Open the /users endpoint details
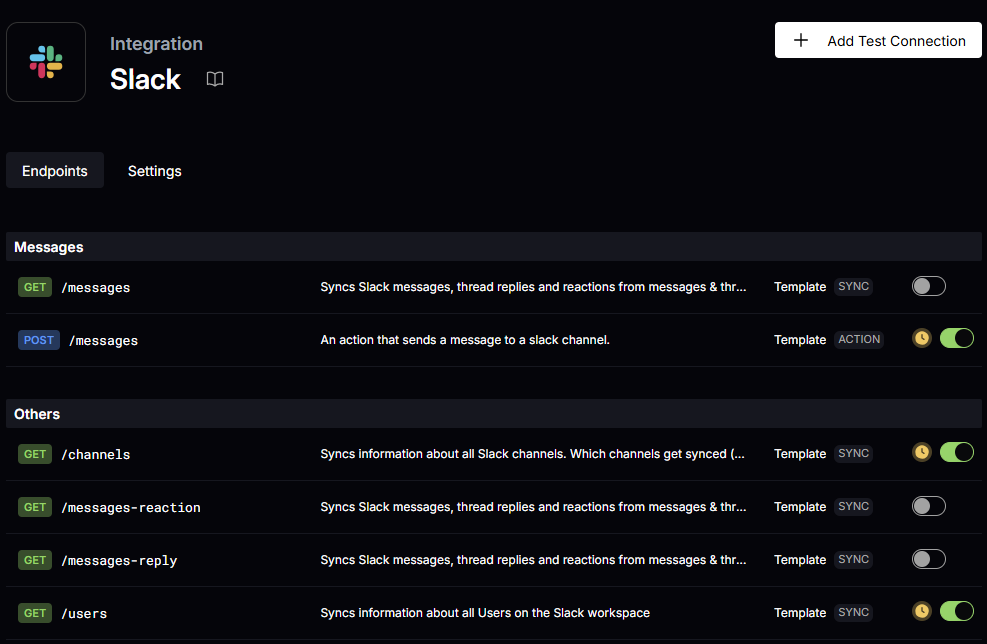Viewport: 987px width, 644px height. (x=84, y=613)
